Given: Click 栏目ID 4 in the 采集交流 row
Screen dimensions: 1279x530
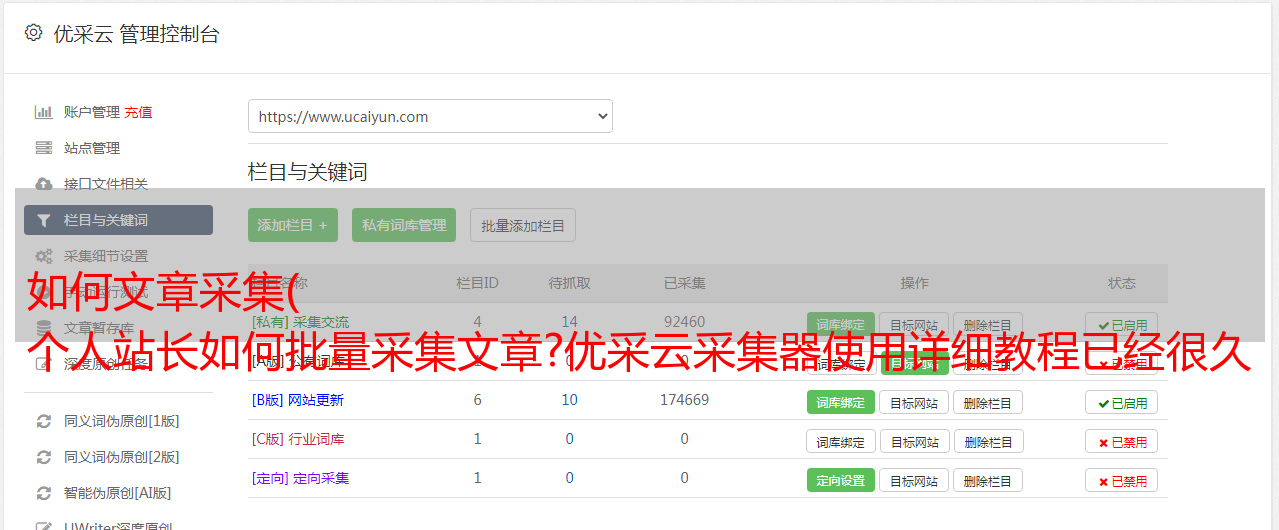Looking at the screenshot, I should pyautogui.click(x=477, y=322).
